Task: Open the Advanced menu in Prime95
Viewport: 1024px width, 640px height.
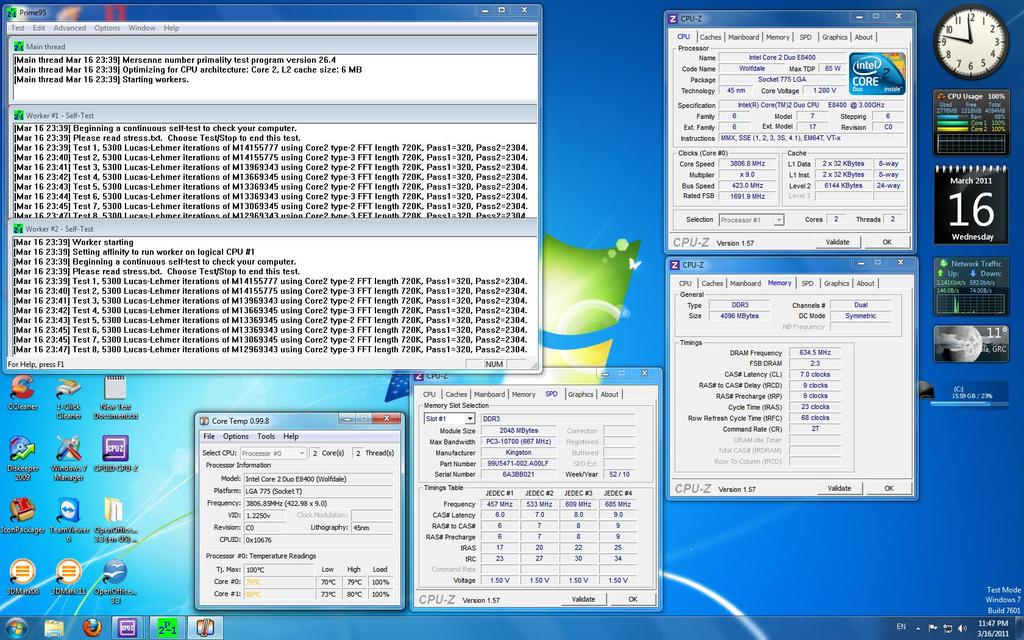Action: click(x=69, y=28)
